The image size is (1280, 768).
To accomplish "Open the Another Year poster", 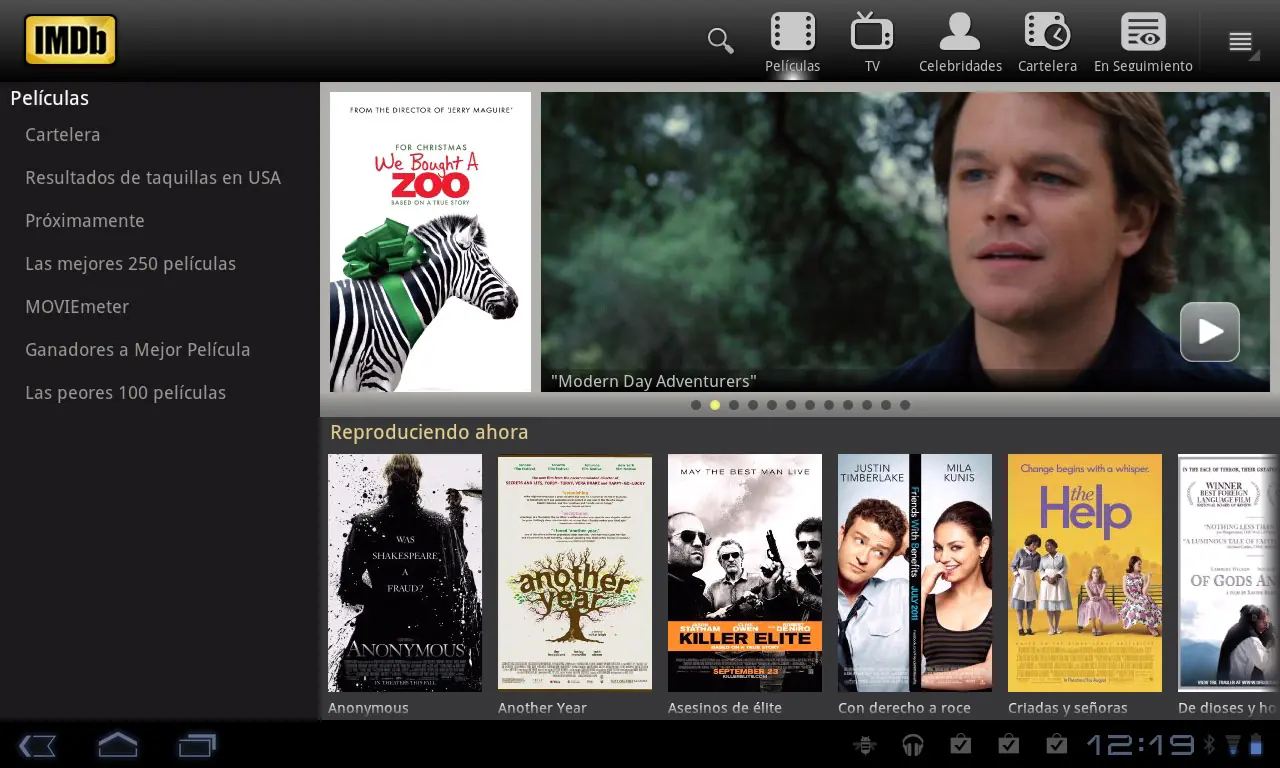I will coord(575,573).
